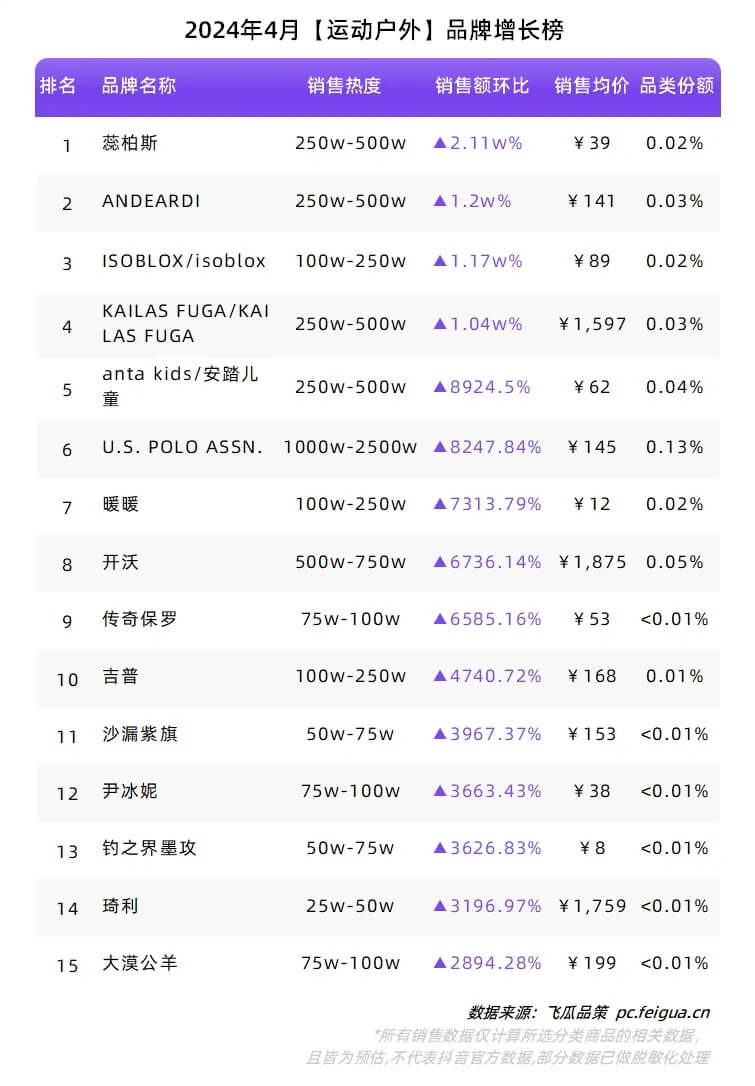Click the up arrow next to 1.2w%
The height and width of the screenshot is (1086, 755).
[440, 201]
